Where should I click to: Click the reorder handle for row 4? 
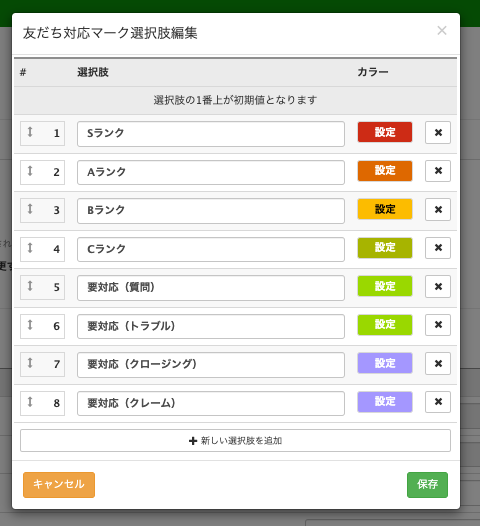click(30, 248)
